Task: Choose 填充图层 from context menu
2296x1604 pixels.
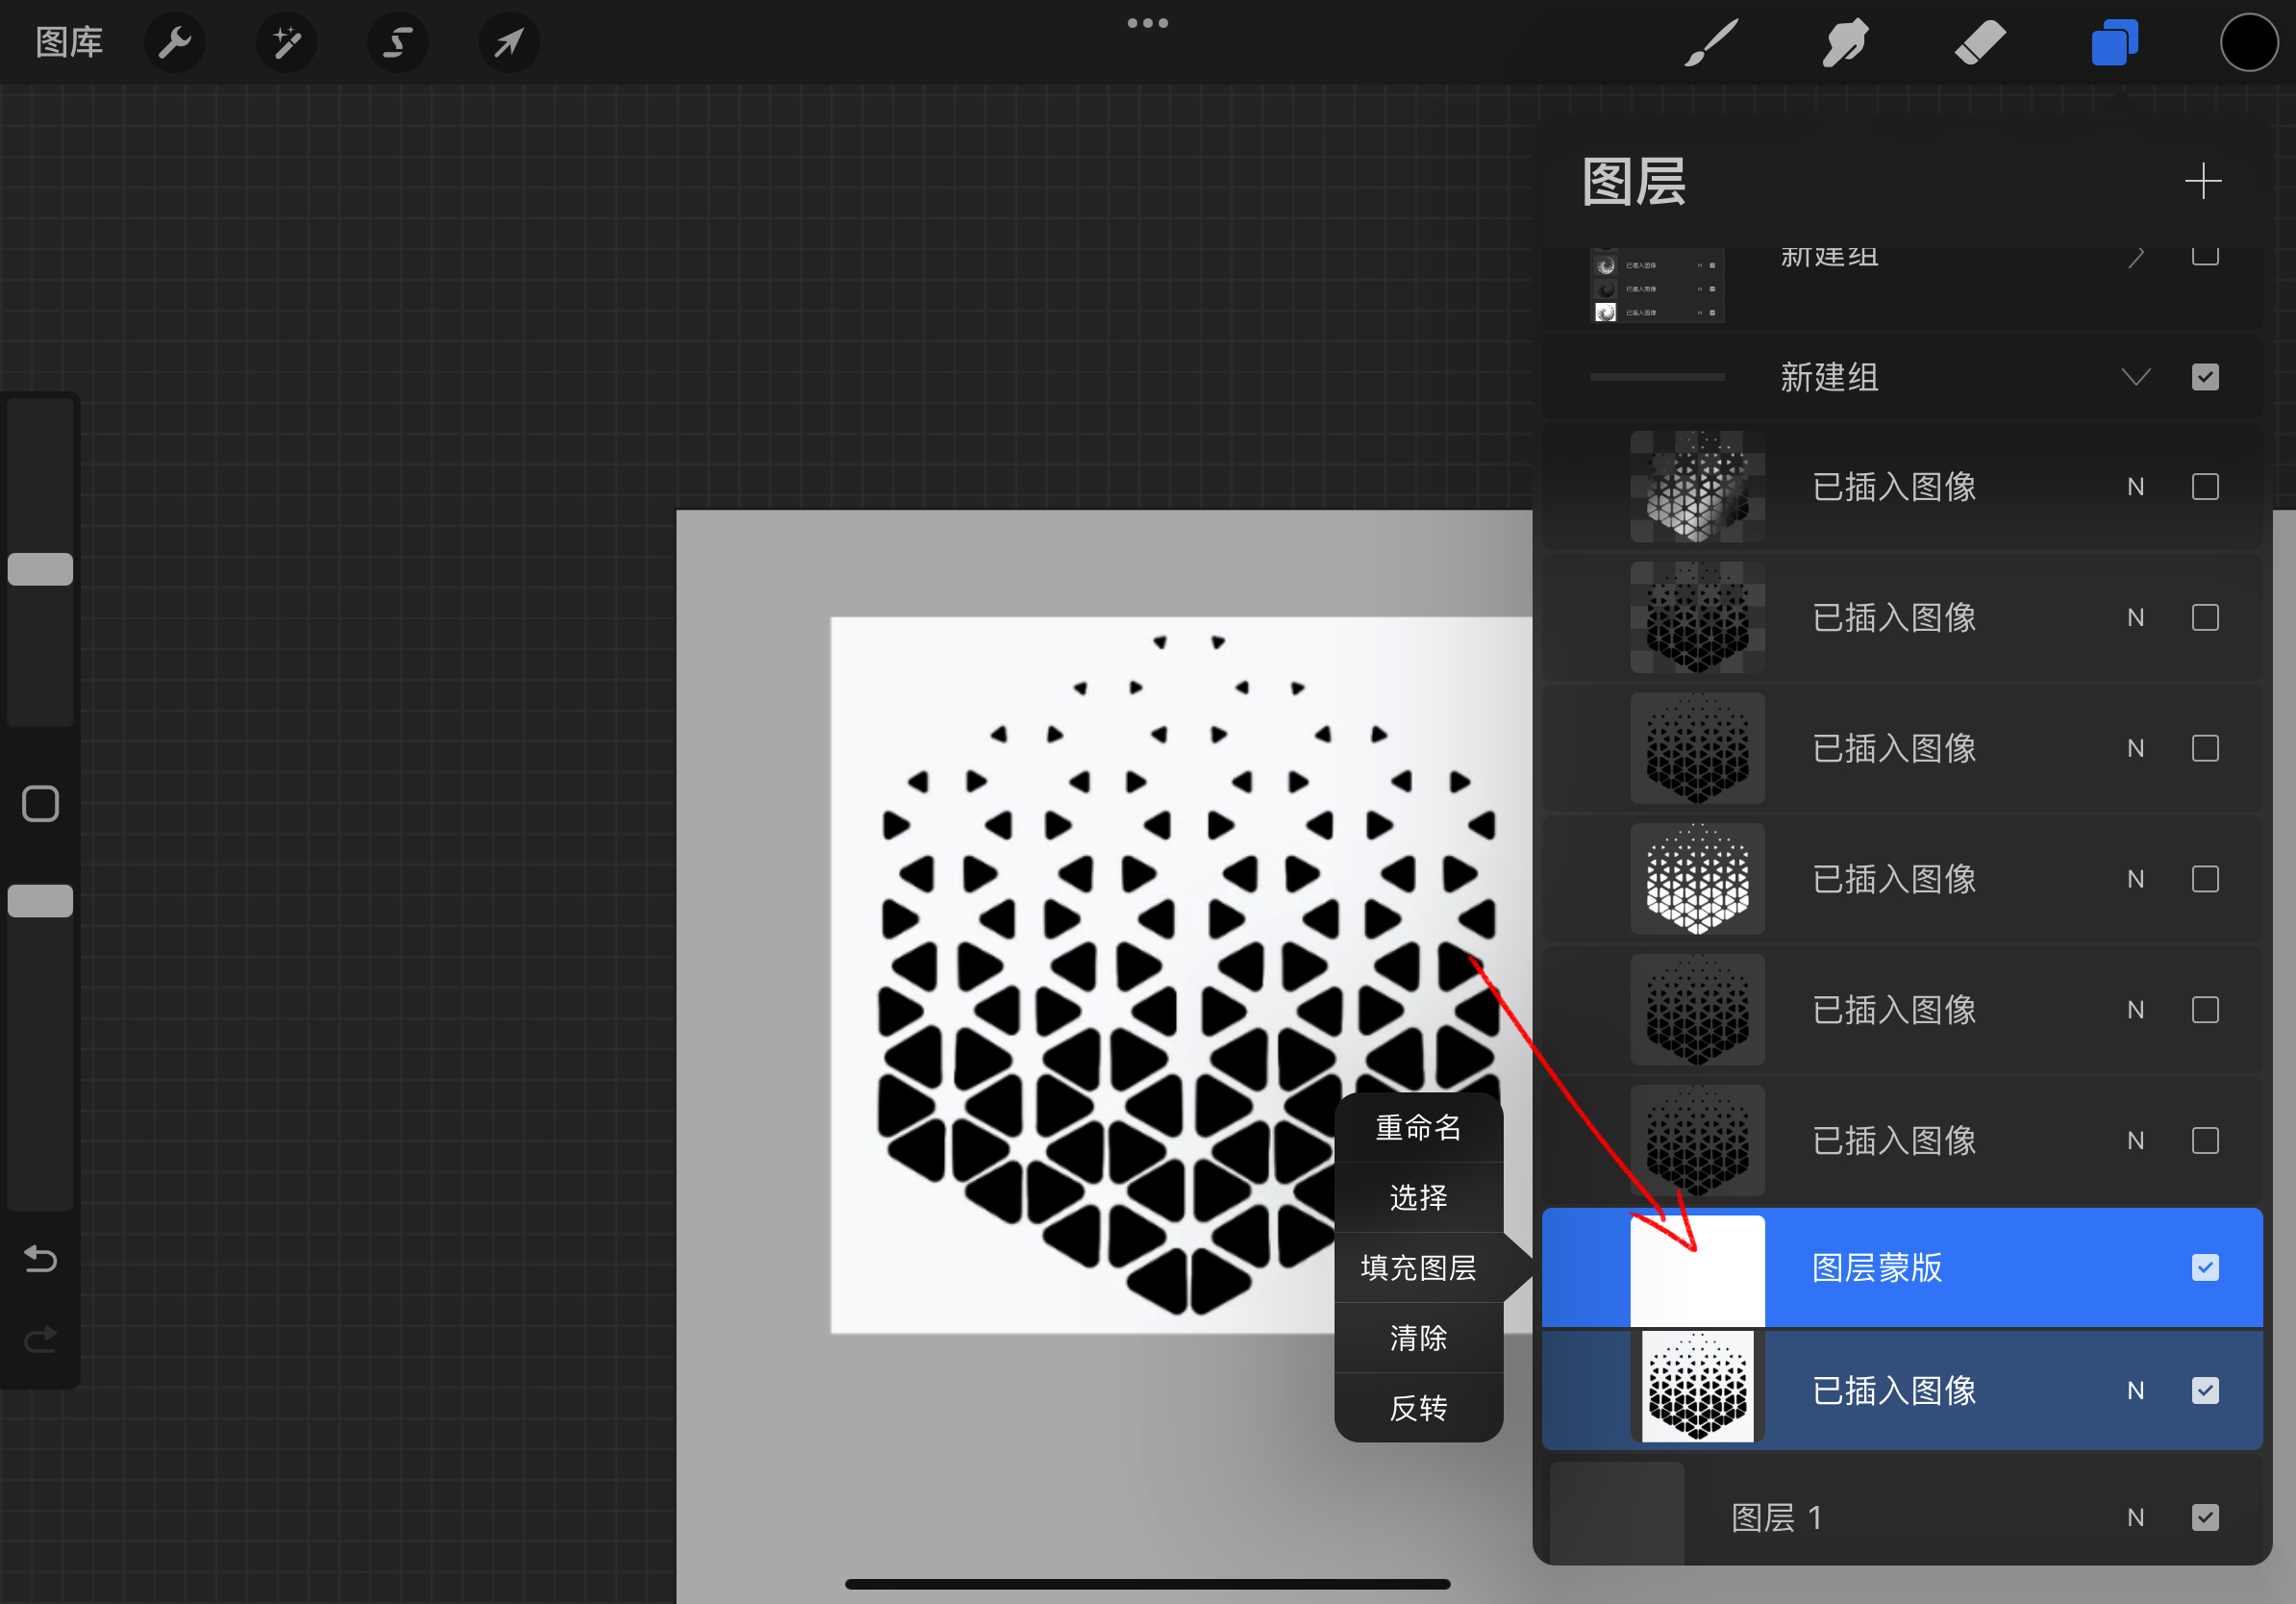Action: pos(1418,1267)
